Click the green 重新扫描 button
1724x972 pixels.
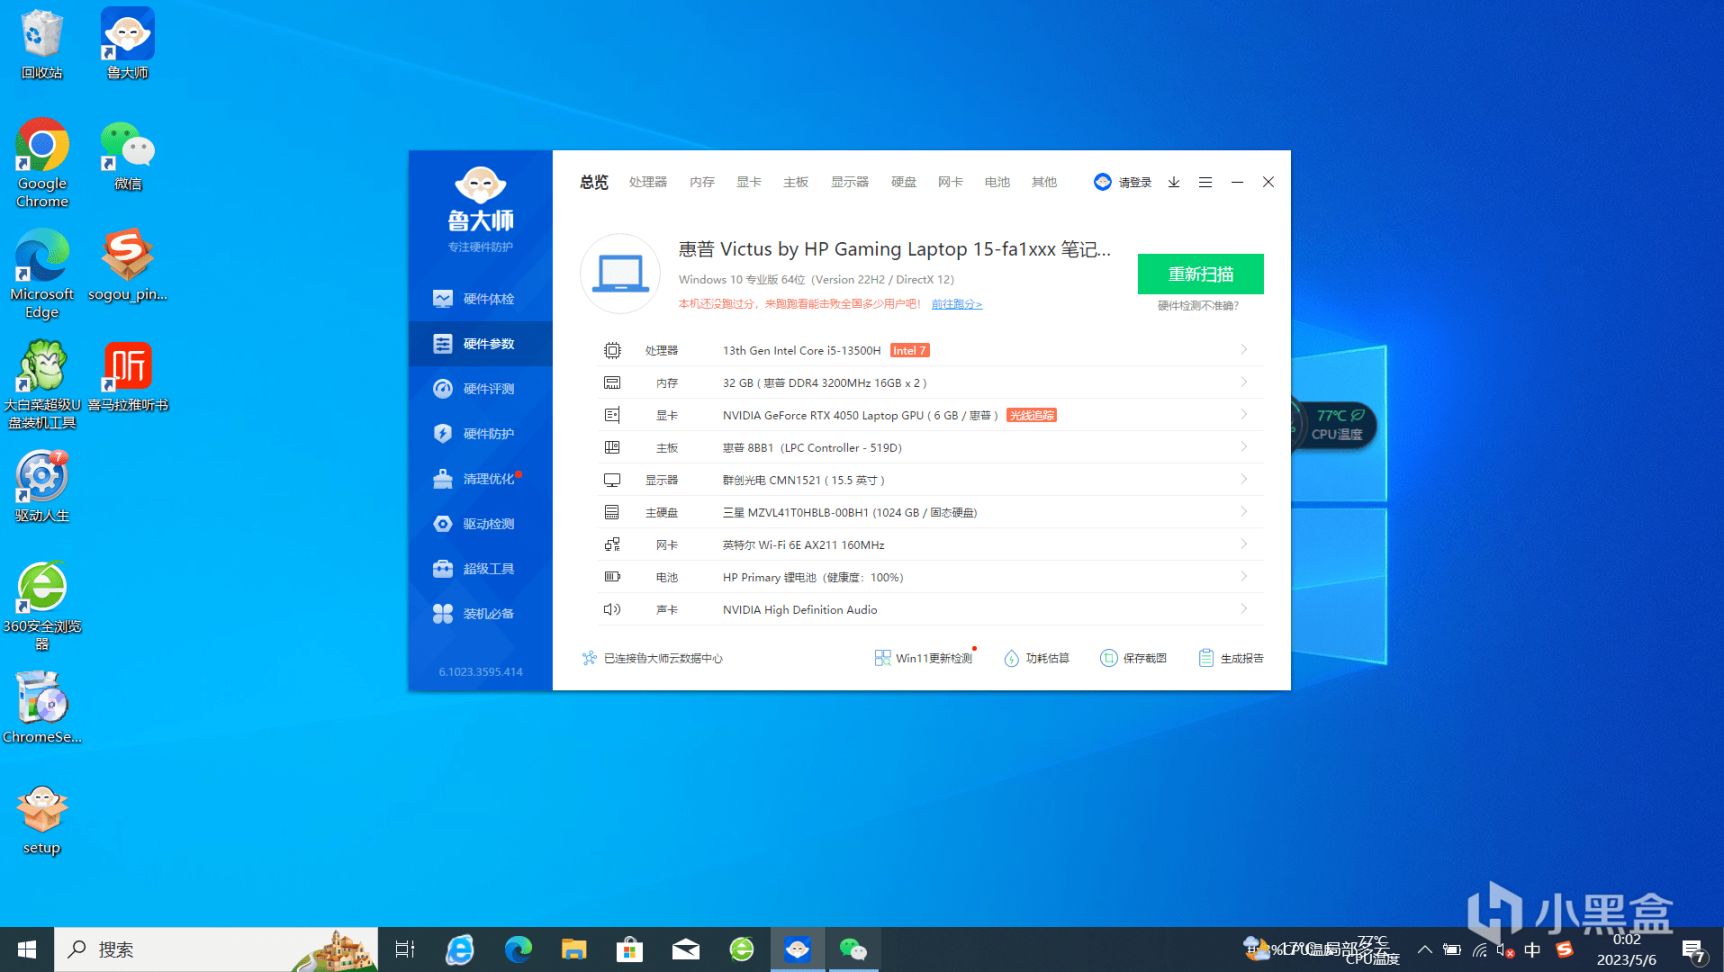coord(1201,274)
